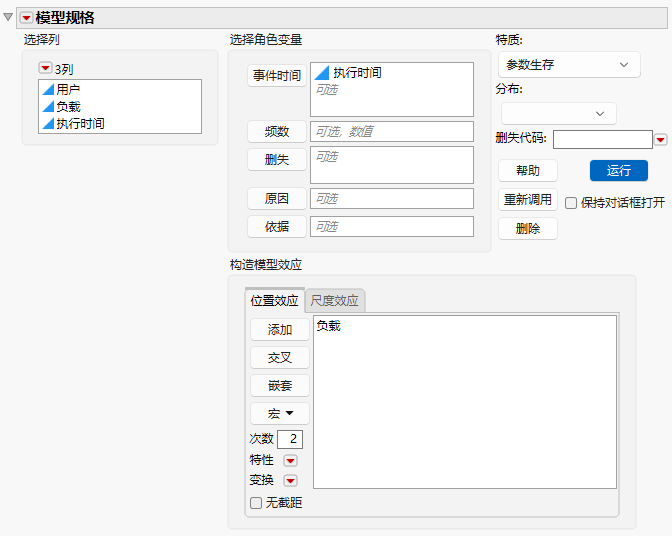The image size is (672, 536).
Task: Open the 特质 dropdown showing 参数生存
Action: [569, 65]
